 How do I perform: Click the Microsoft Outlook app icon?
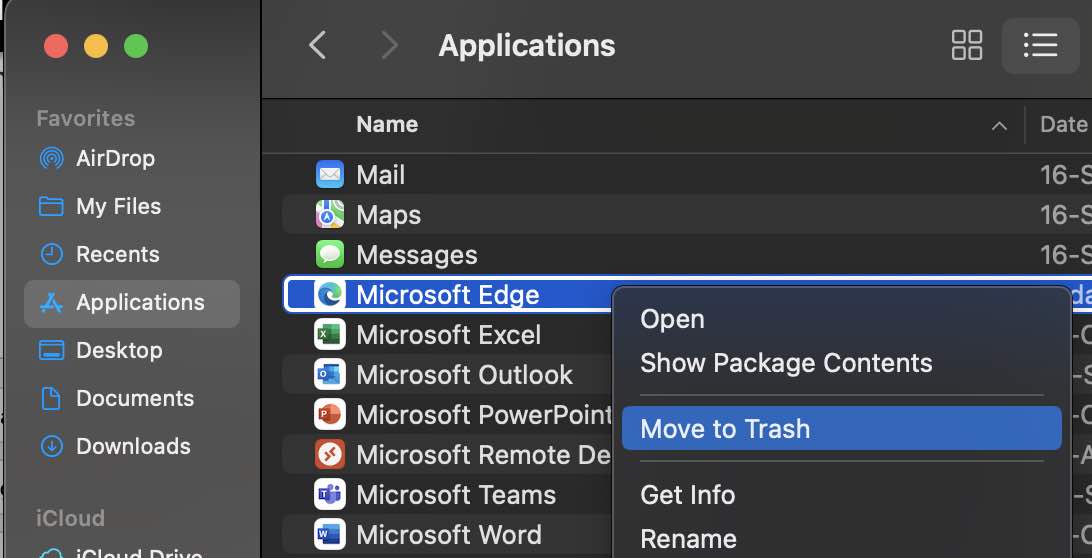[x=330, y=375]
